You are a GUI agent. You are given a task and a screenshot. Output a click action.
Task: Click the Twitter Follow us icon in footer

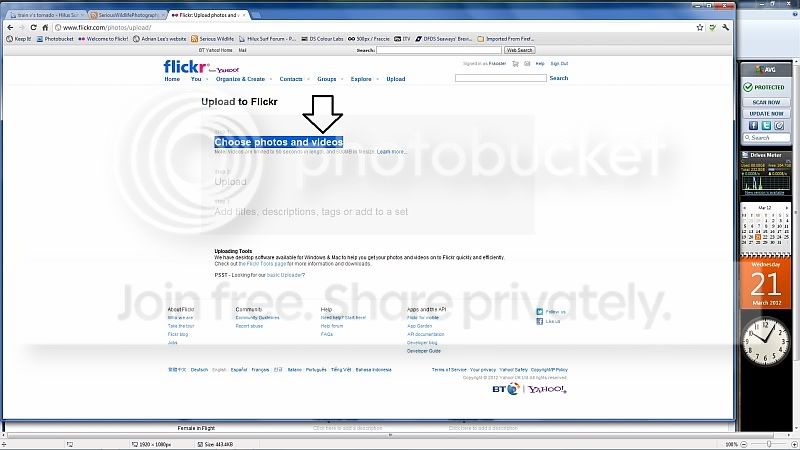tap(539, 312)
